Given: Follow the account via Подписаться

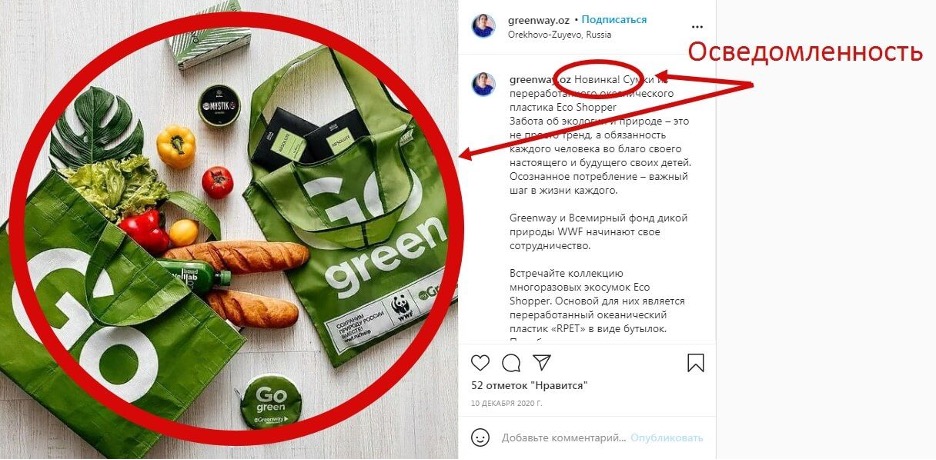Looking at the screenshot, I should point(614,20).
